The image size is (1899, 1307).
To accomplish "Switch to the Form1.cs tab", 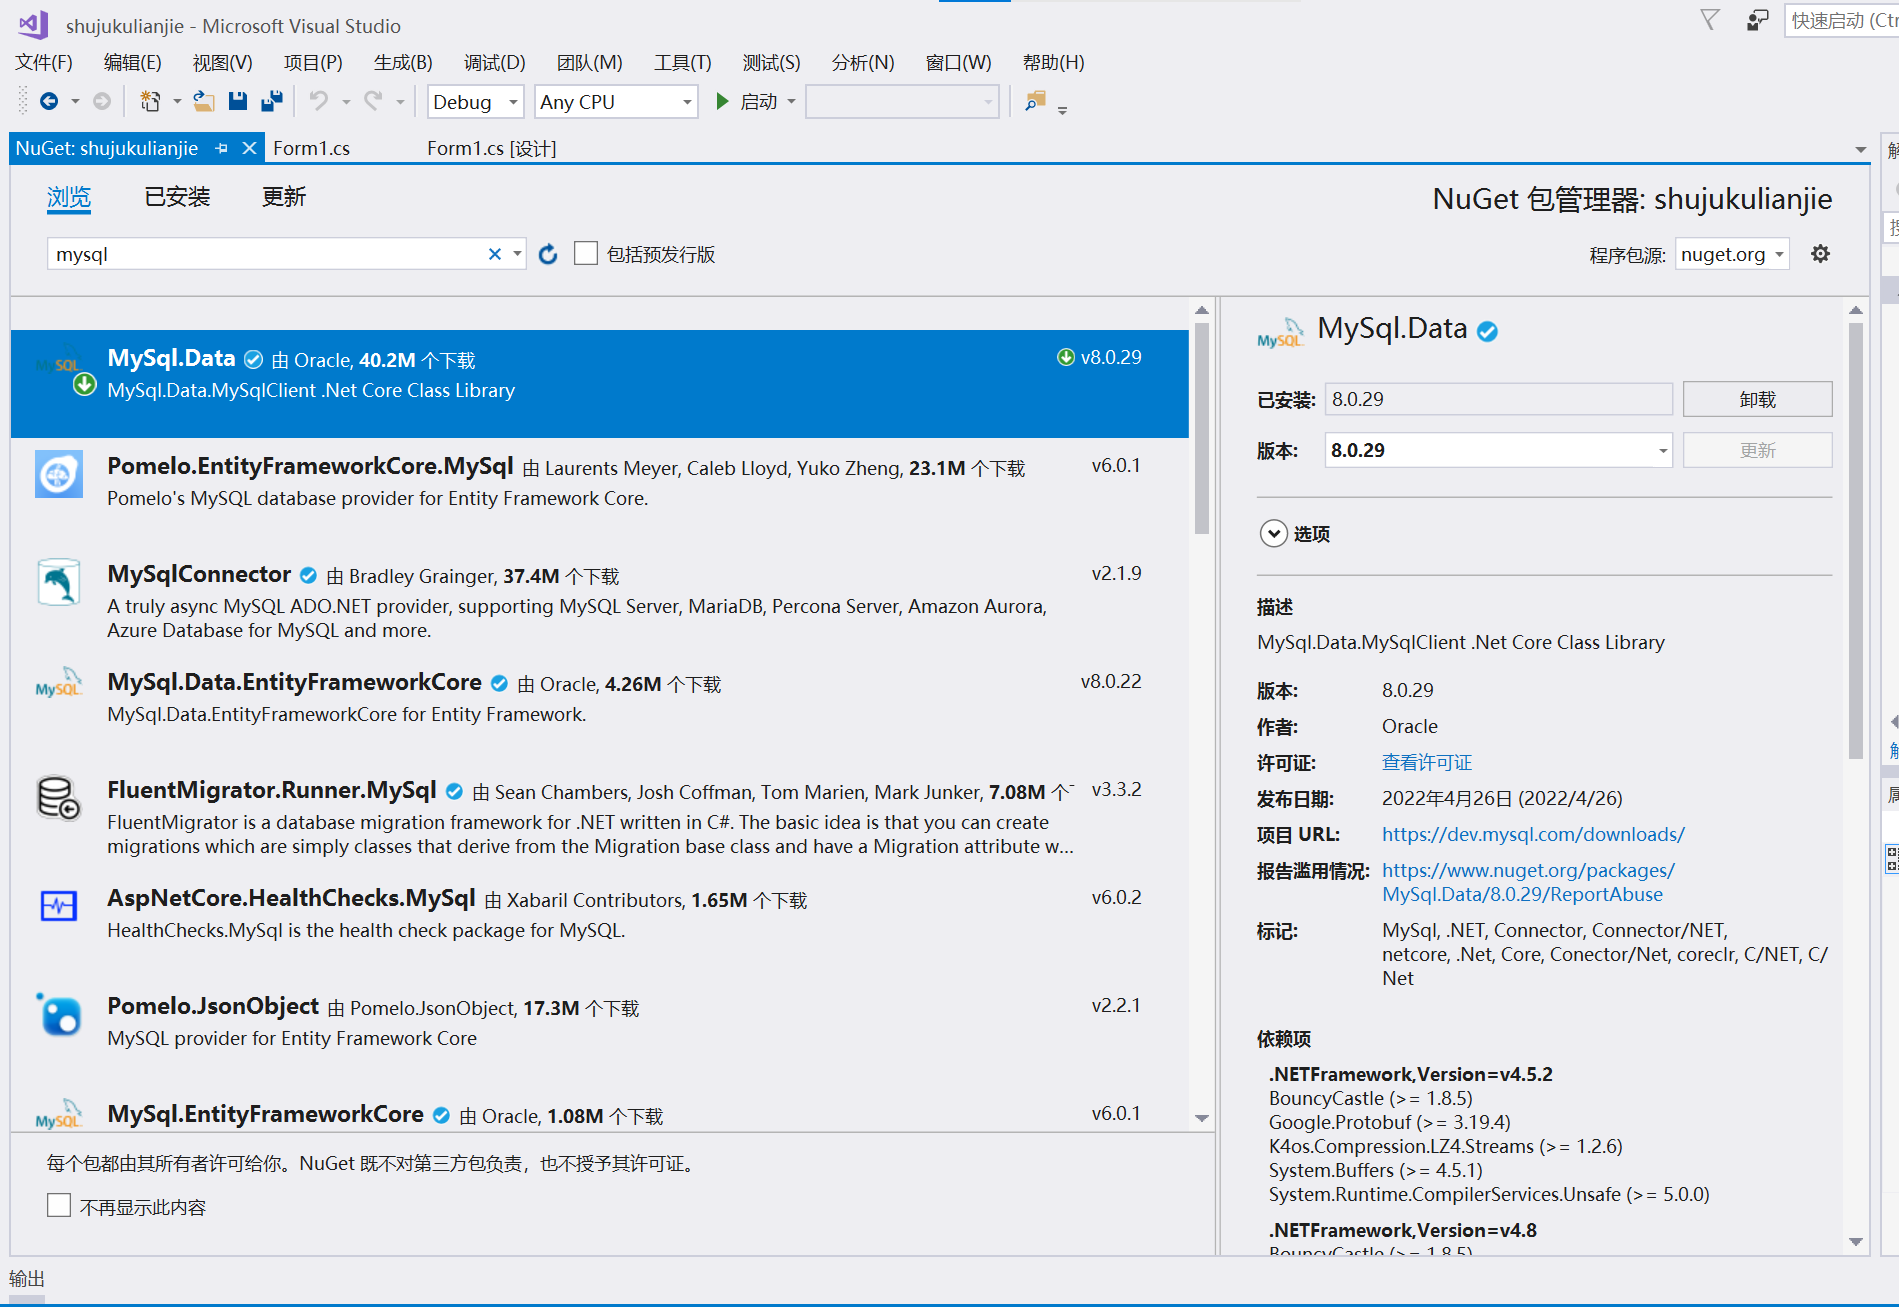I will coord(312,148).
